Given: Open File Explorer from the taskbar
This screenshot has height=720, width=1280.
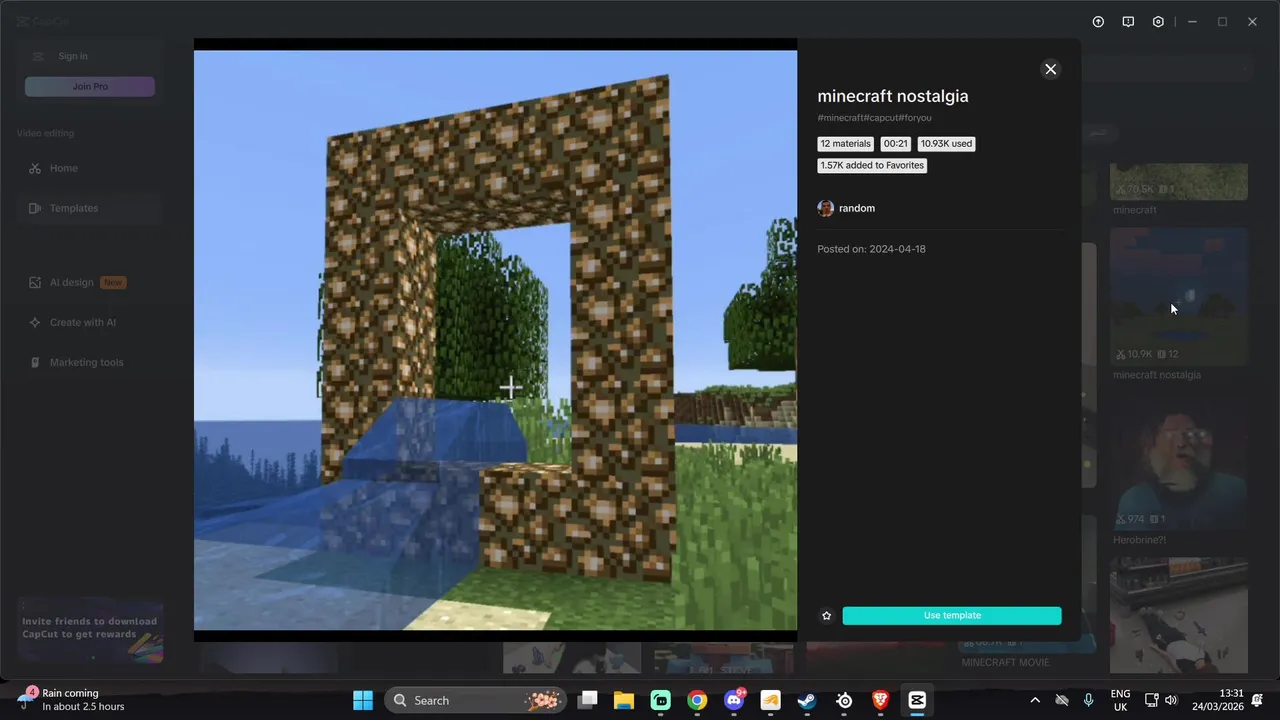Looking at the screenshot, I should [x=624, y=700].
